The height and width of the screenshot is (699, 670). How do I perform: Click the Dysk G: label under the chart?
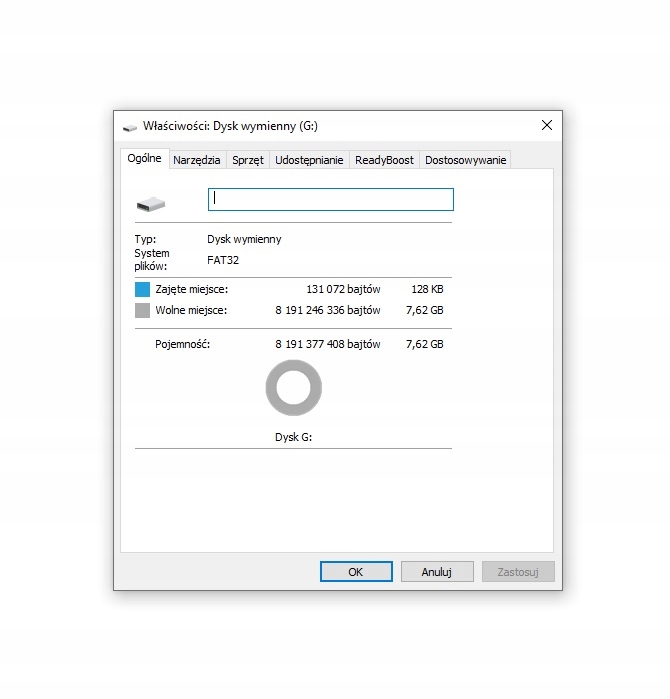click(293, 437)
